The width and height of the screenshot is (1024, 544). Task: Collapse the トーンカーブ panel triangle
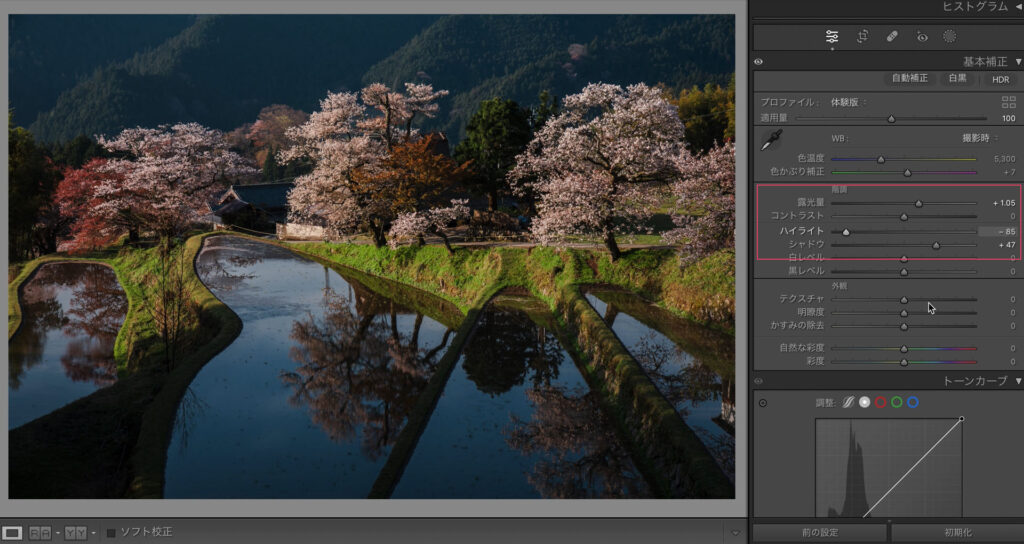tap(1018, 381)
